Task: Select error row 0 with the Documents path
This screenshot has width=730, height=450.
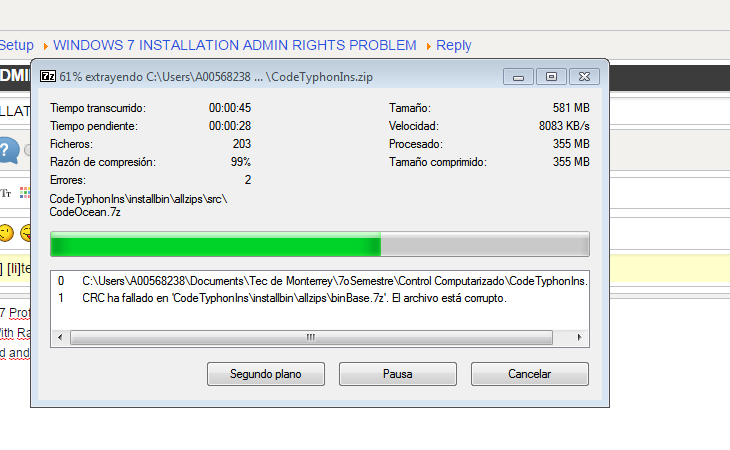Action: click(320, 281)
